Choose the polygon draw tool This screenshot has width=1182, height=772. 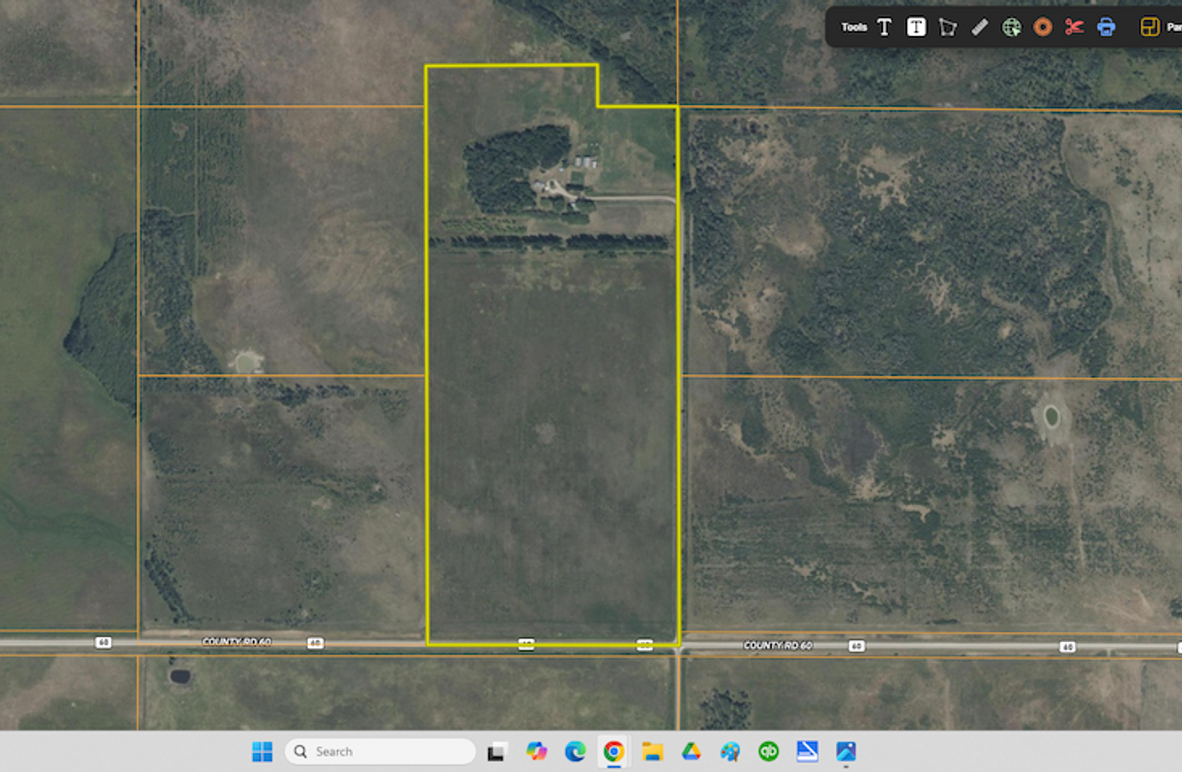pyautogui.click(x=947, y=28)
